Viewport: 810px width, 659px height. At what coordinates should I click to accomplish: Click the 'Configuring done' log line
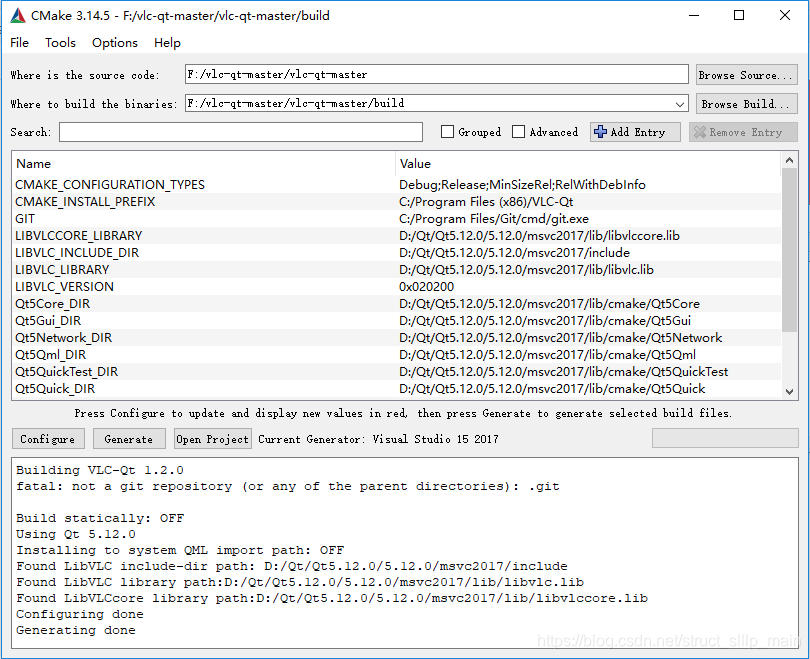click(x=80, y=615)
